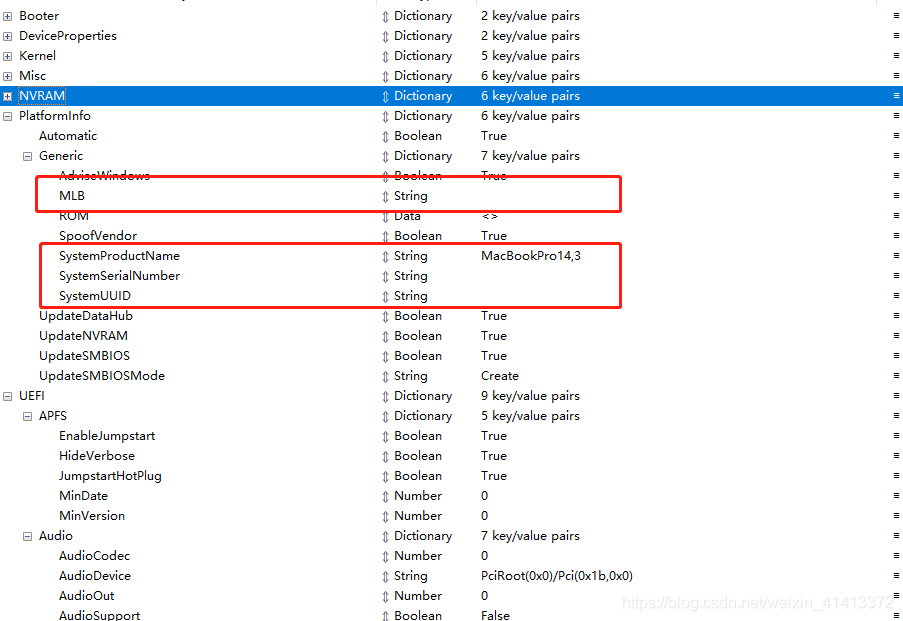
Task: Click empty SystemUUID value field
Action: (550, 296)
